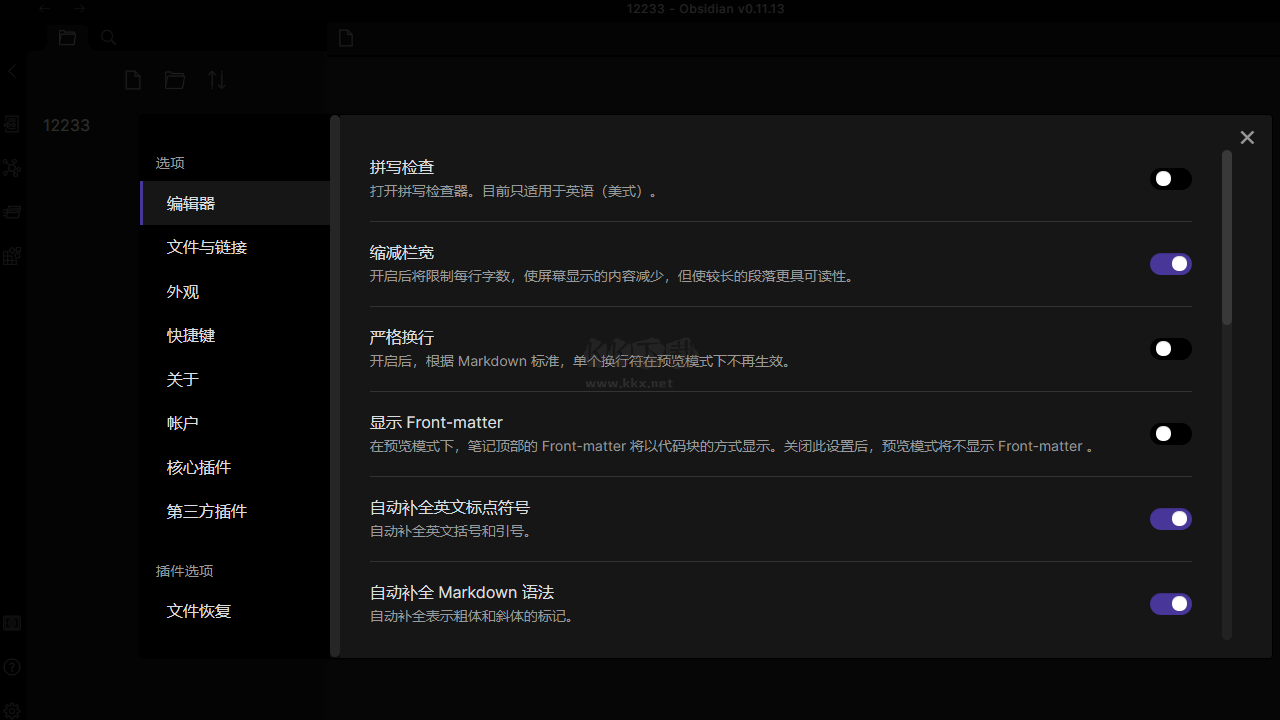Enable the 显示 Front-matter toggle
Viewport: 1280px width, 720px height.
click(1170, 434)
